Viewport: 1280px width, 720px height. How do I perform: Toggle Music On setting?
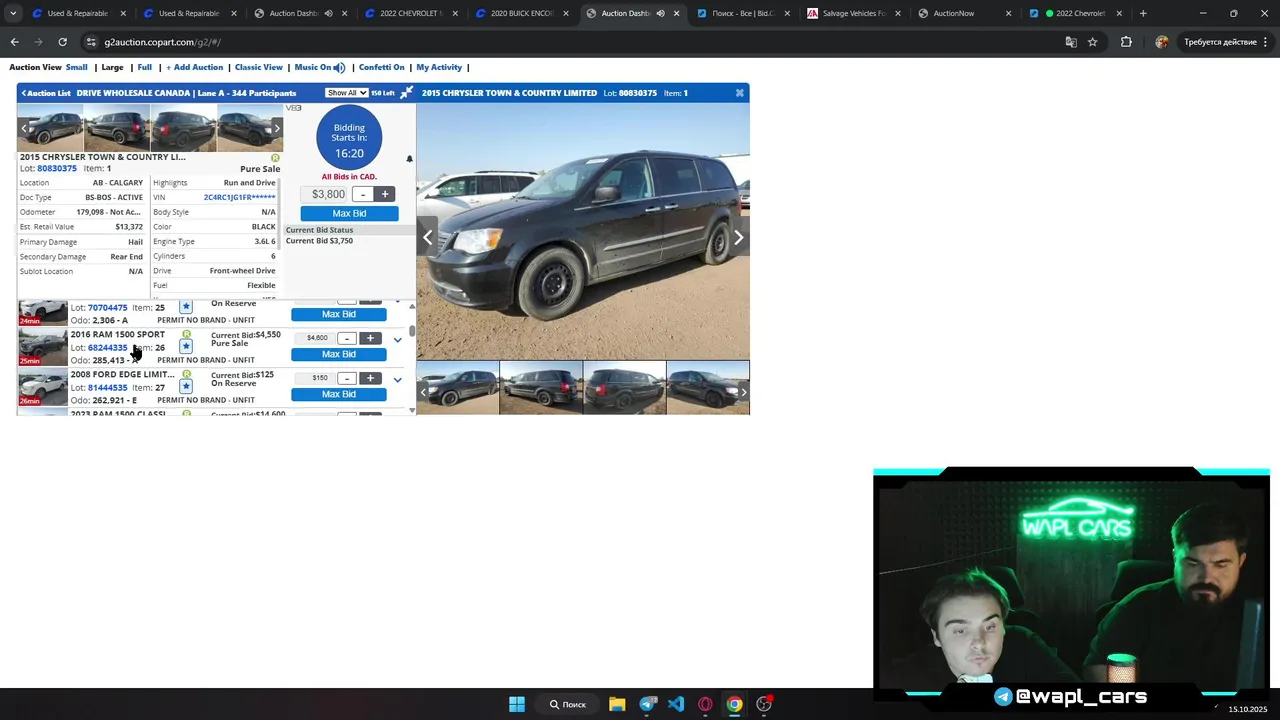click(x=312, y=67)
